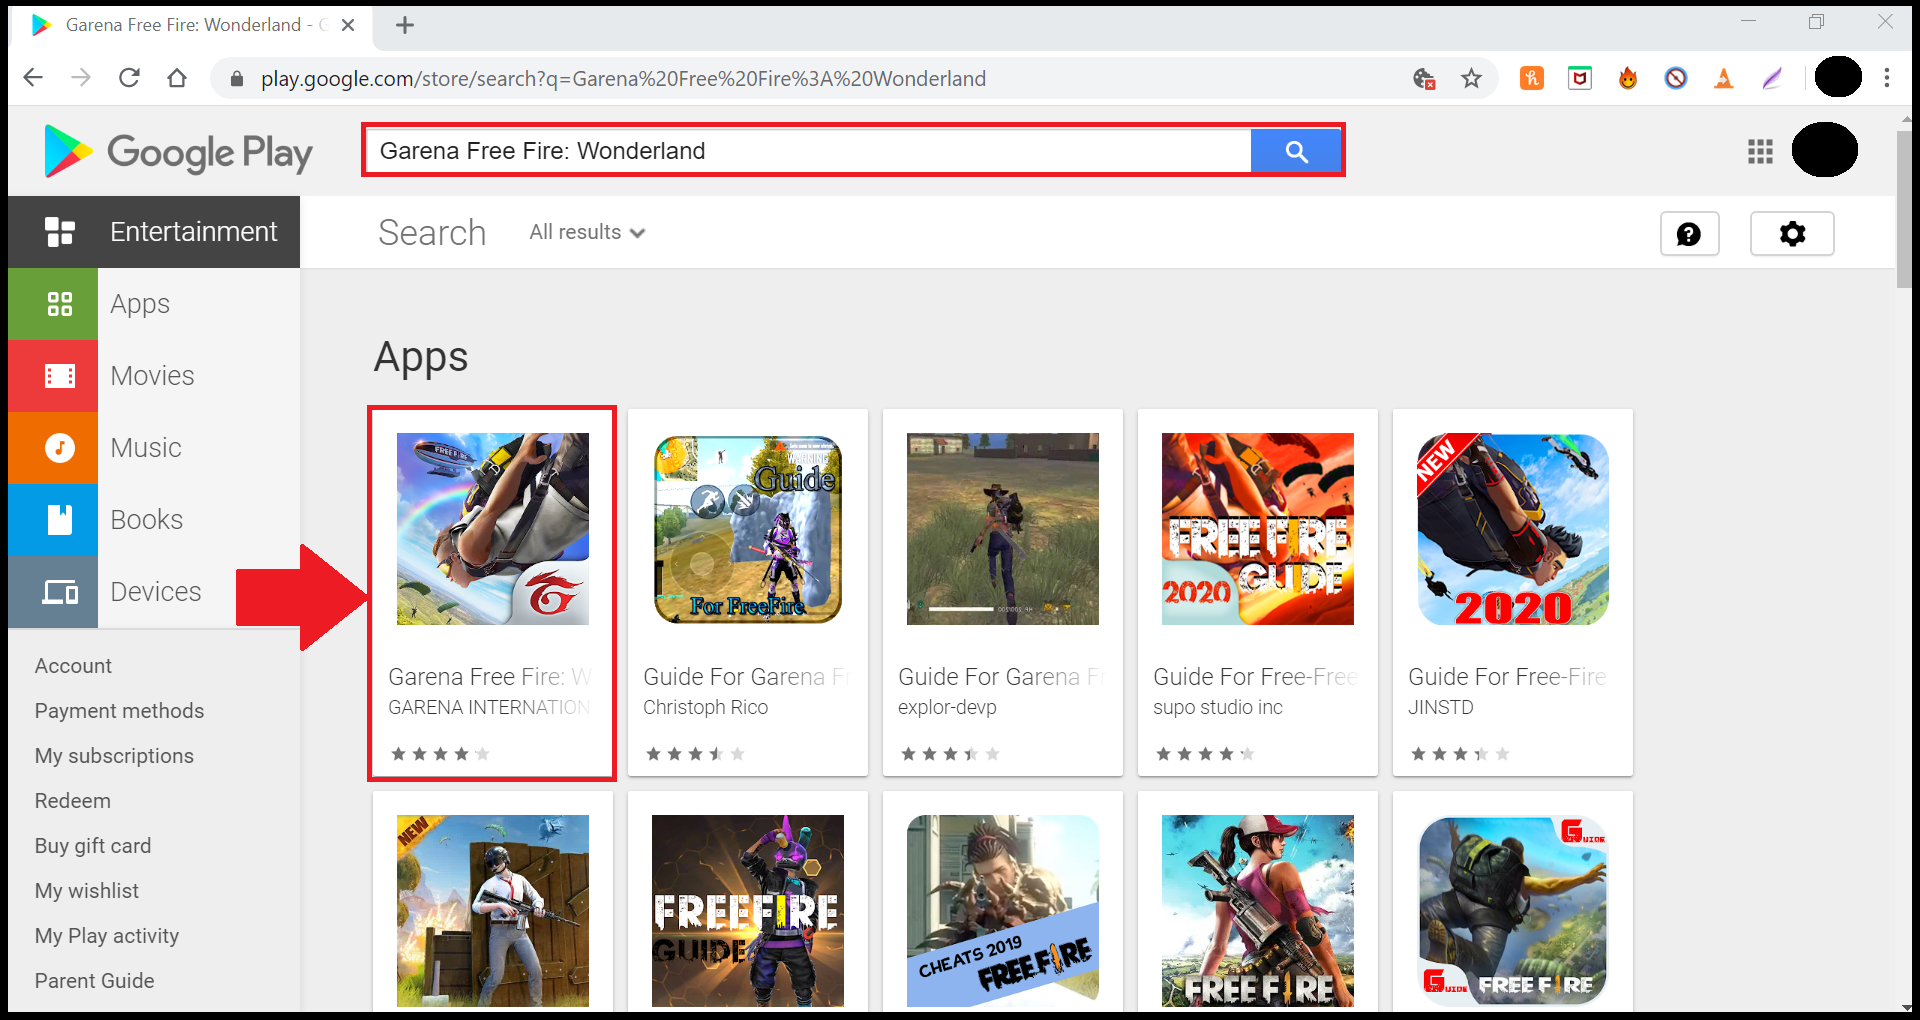This screenshot has width=1920, height=1020.
Task: Click the browser address bar URL
Action: [624, 78]
